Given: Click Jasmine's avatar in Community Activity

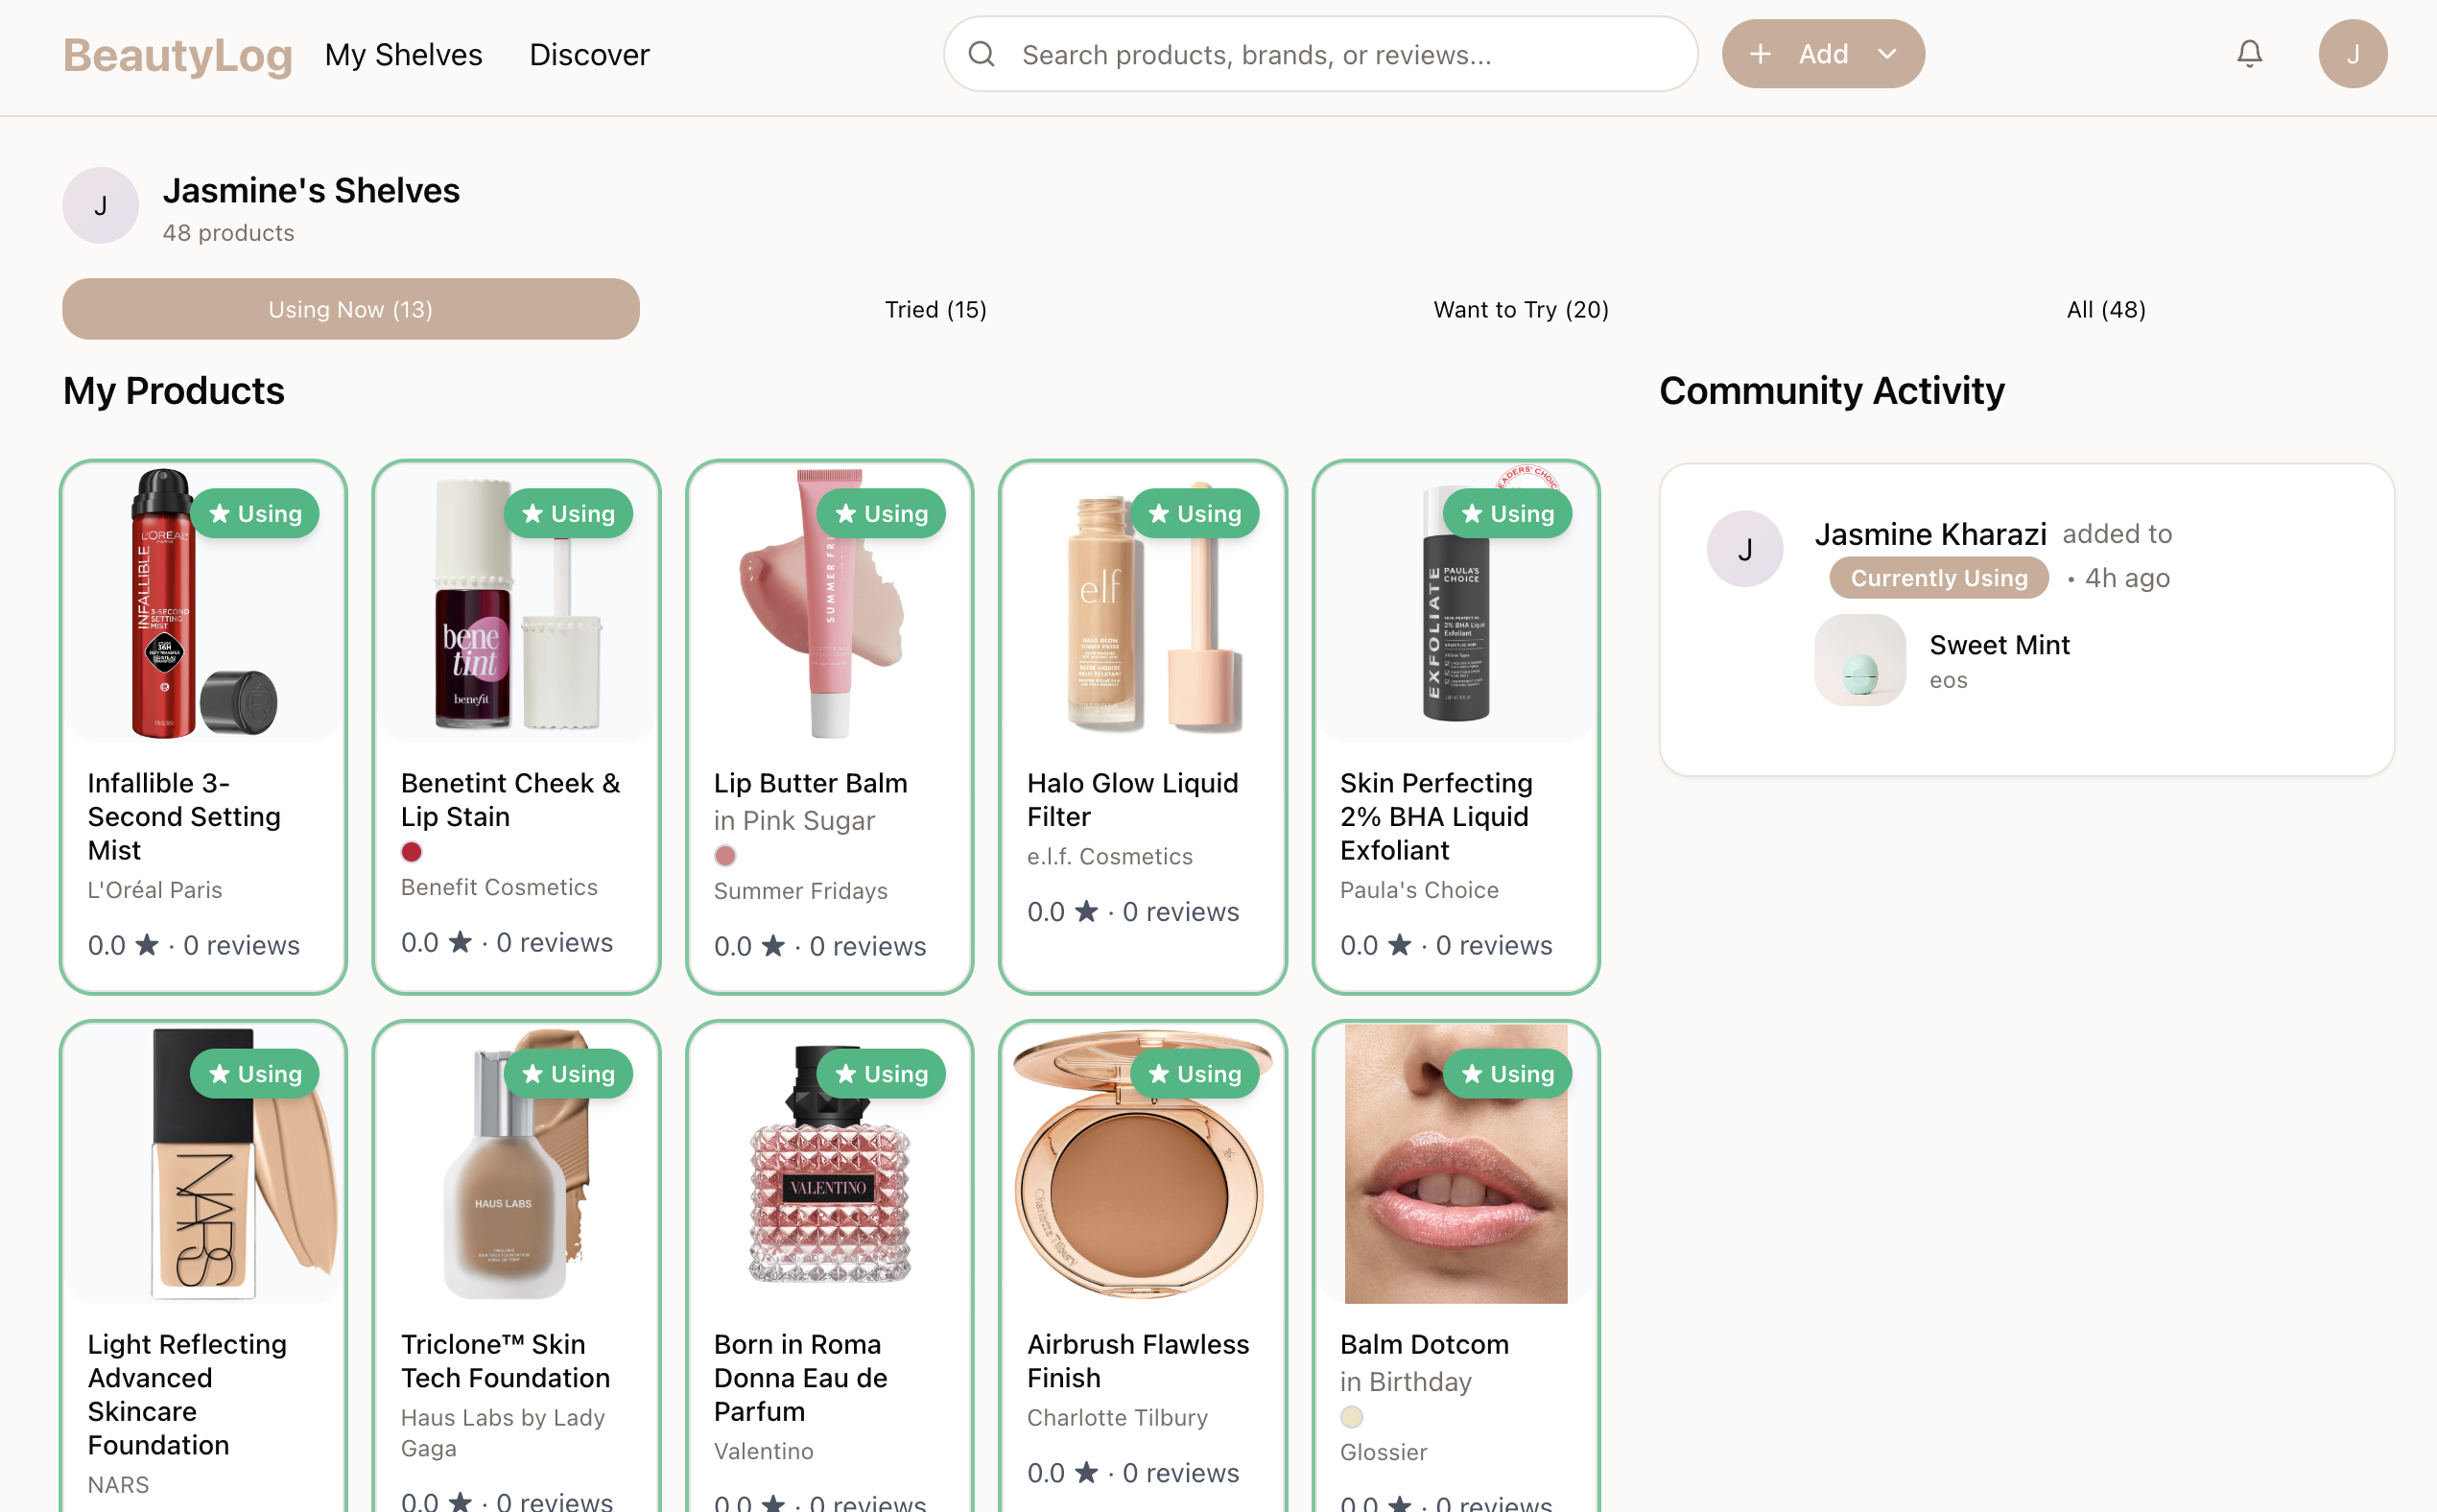Looking at the screenshot, I should tap(1745, 548).
